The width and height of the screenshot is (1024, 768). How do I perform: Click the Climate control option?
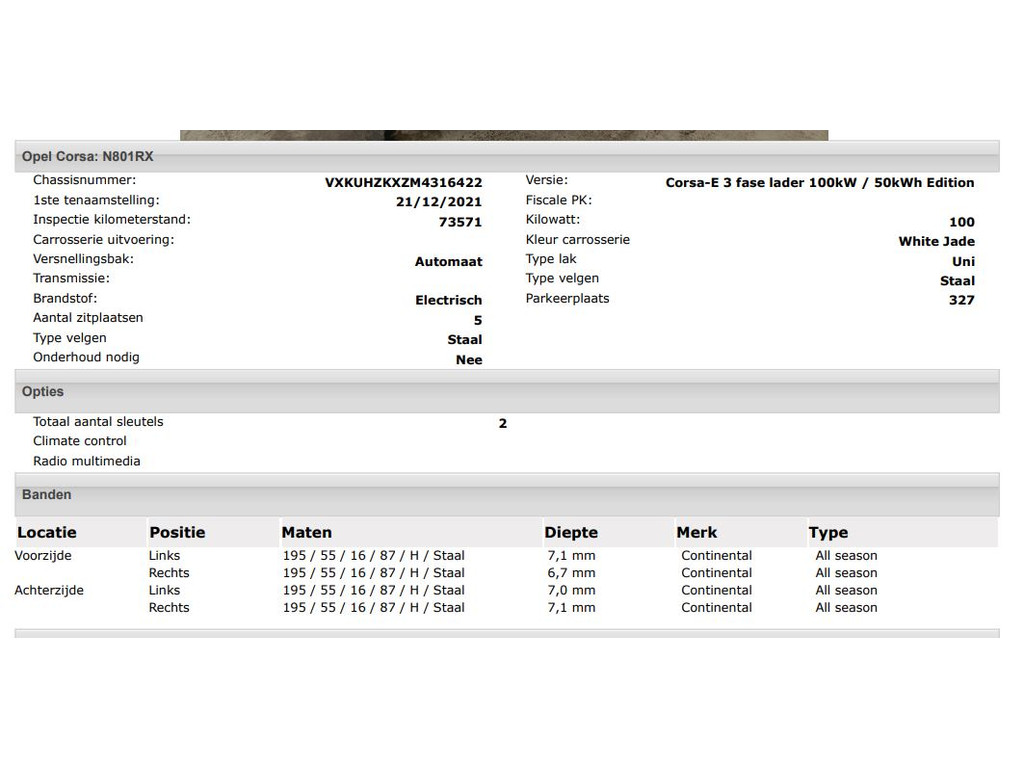(80, 441)
